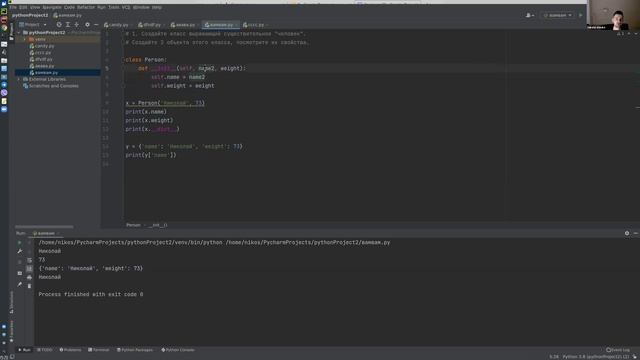640x360 pixels.
Task: Click the rerun icon in Run panel
Action: coord(20,242)
